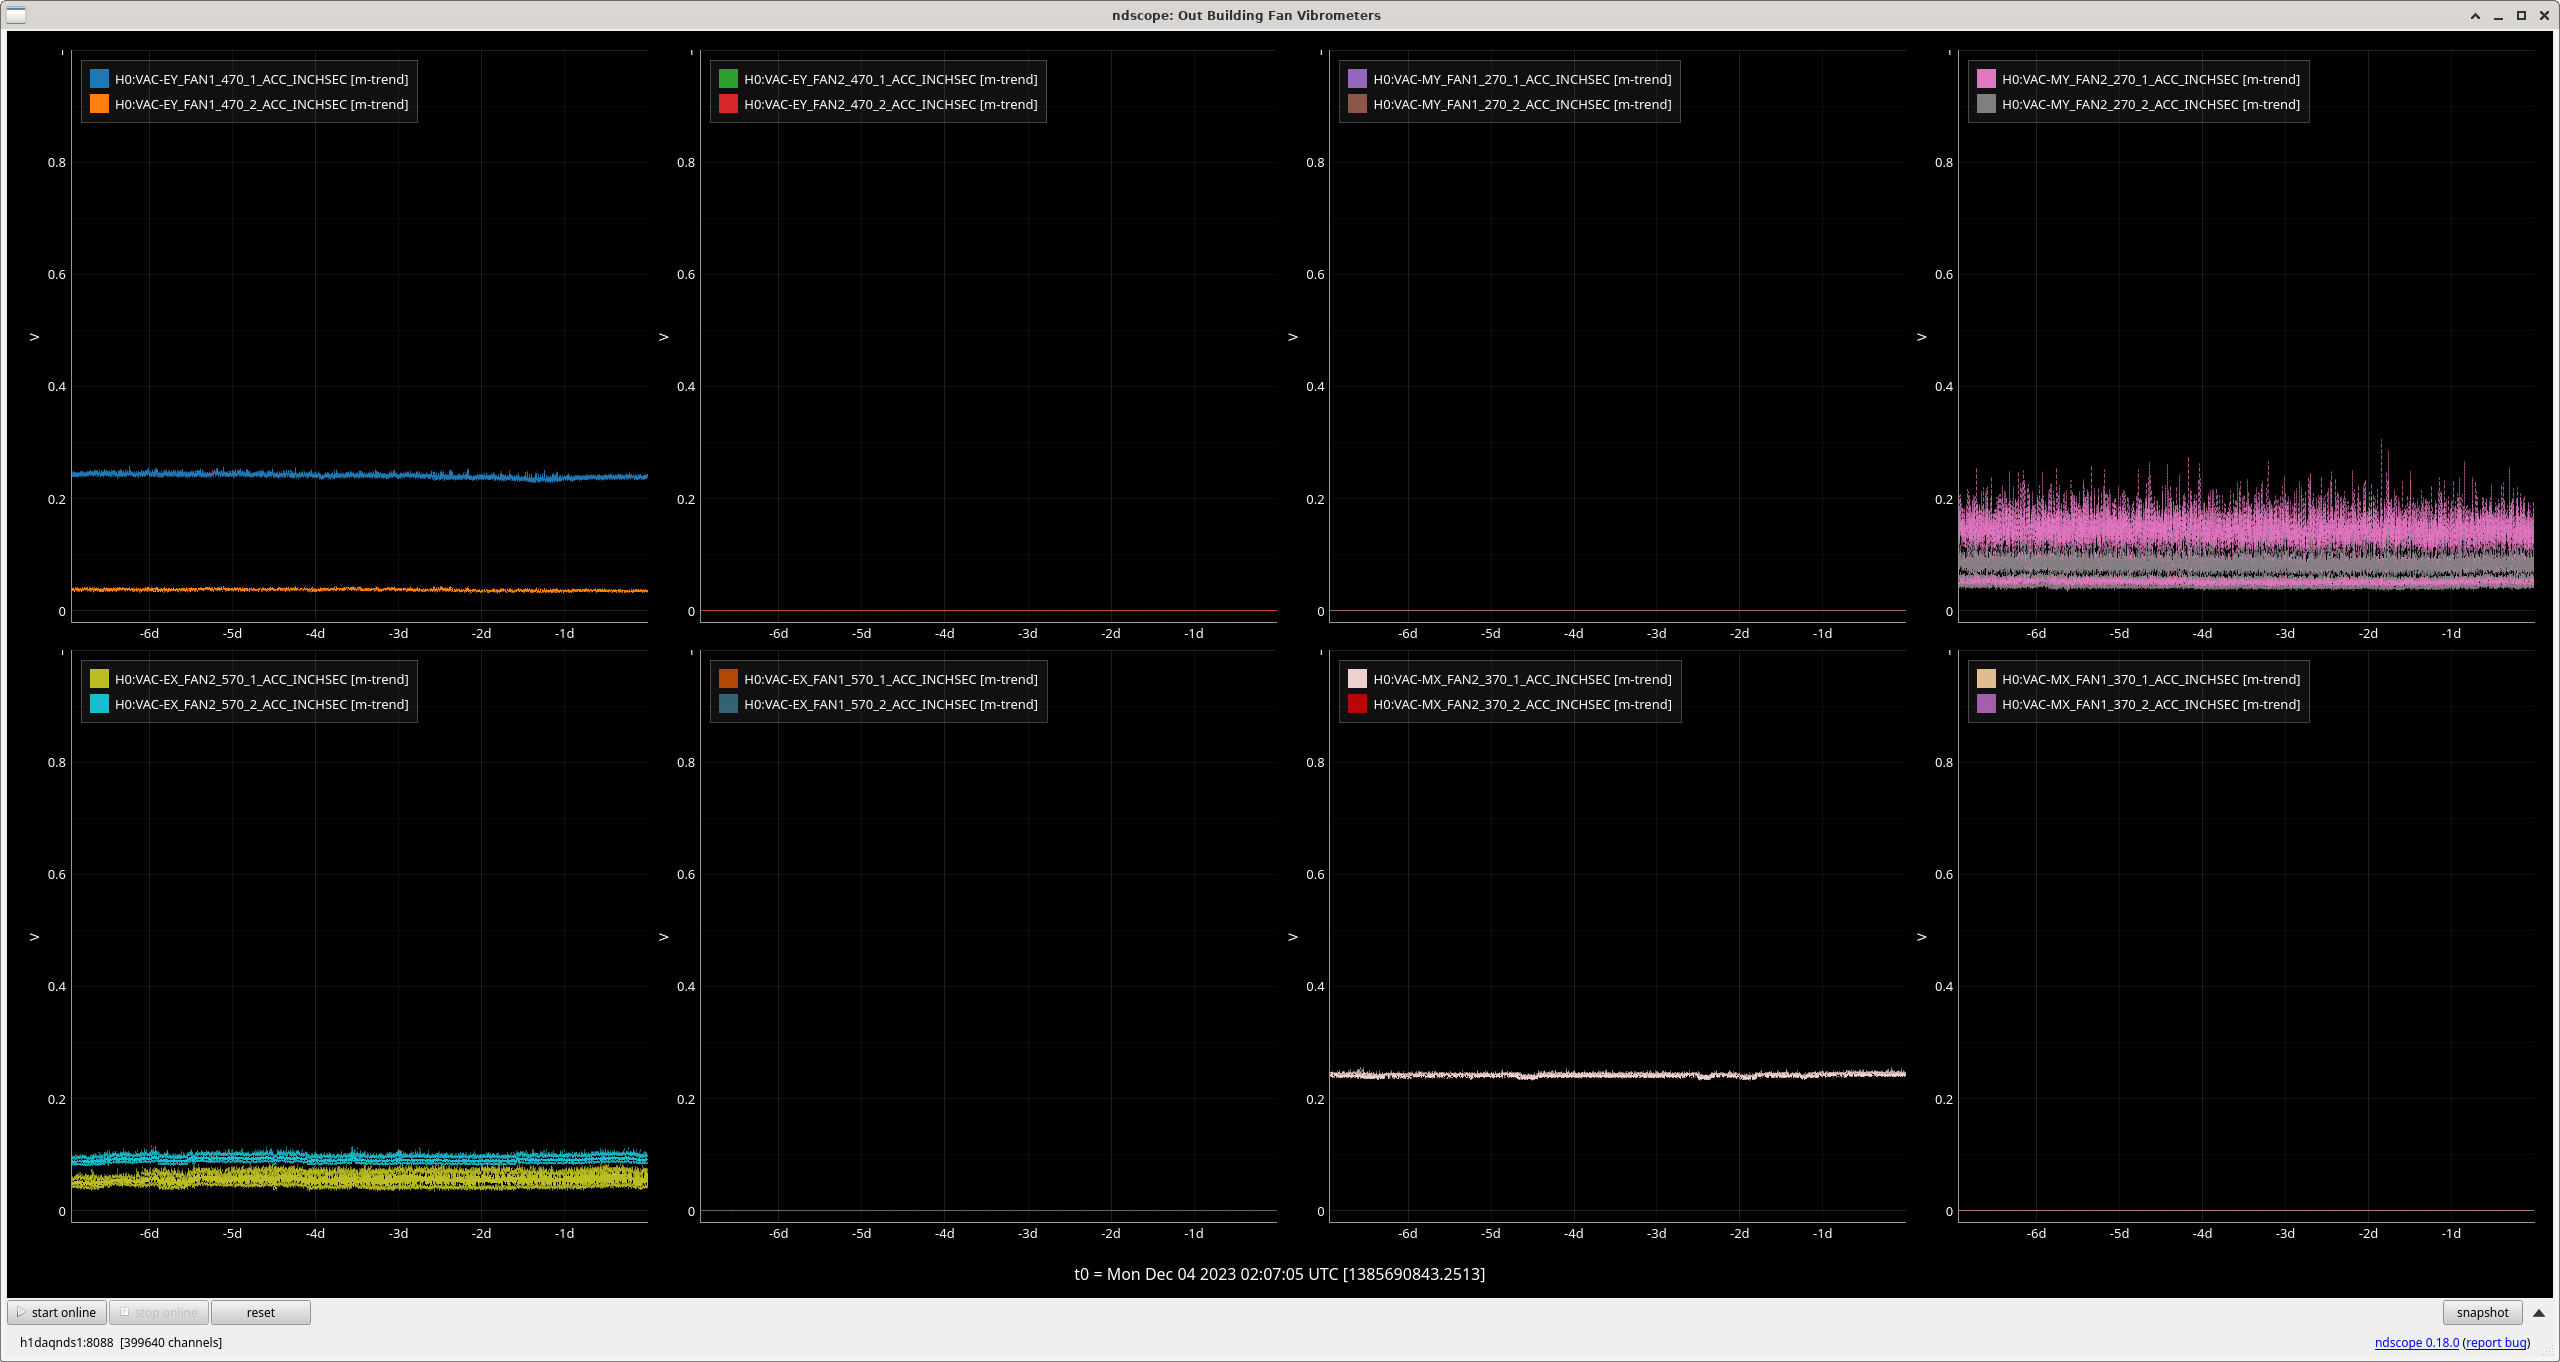Viewport: 2560px width, 1362px height.
Task: Take a snapshot of the plots
Action: pos(2482,1313)
